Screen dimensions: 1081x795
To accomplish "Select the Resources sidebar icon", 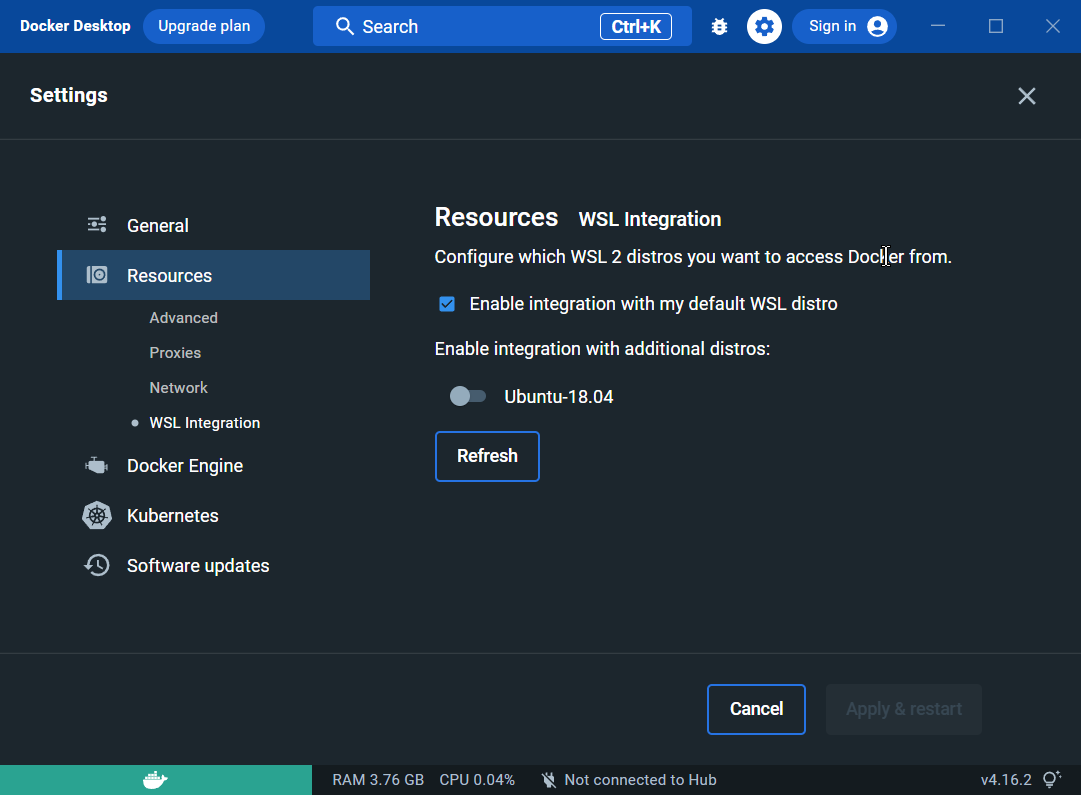I will [96, 274].
